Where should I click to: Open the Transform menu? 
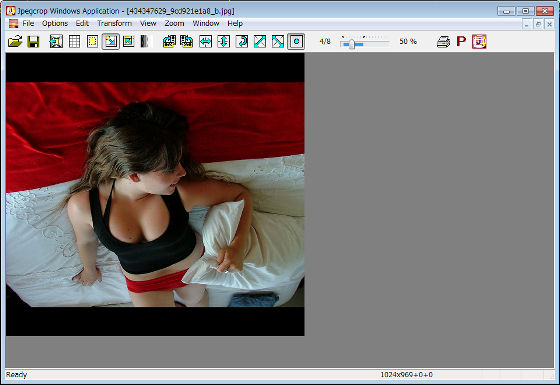pyautogui.click(x=114, y=24)
